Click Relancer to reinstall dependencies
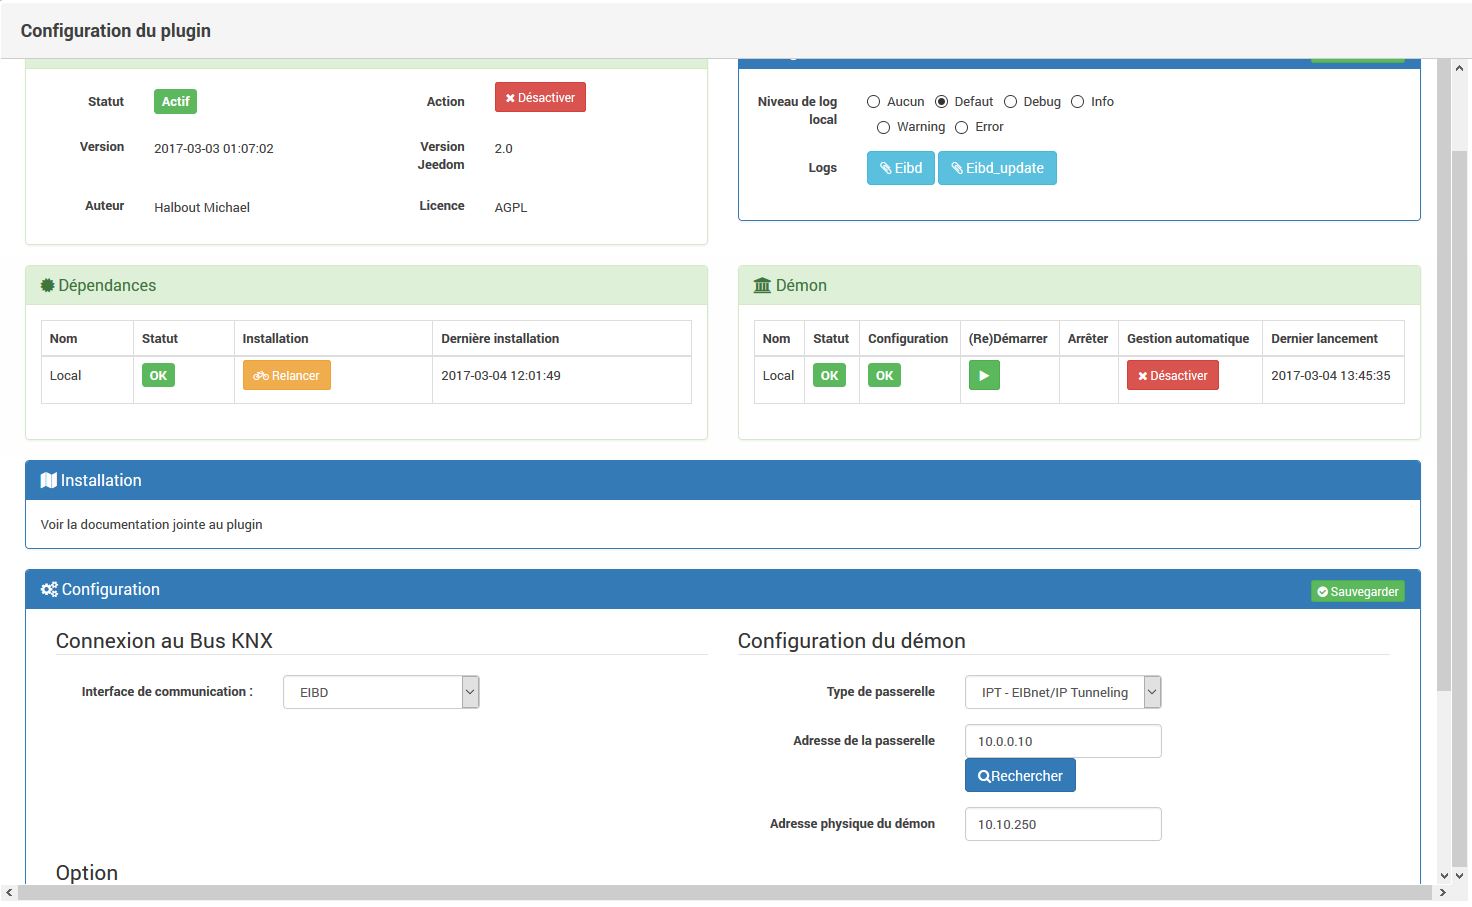1472x907 pixels. pyautogui.click(x=286, y=376)
